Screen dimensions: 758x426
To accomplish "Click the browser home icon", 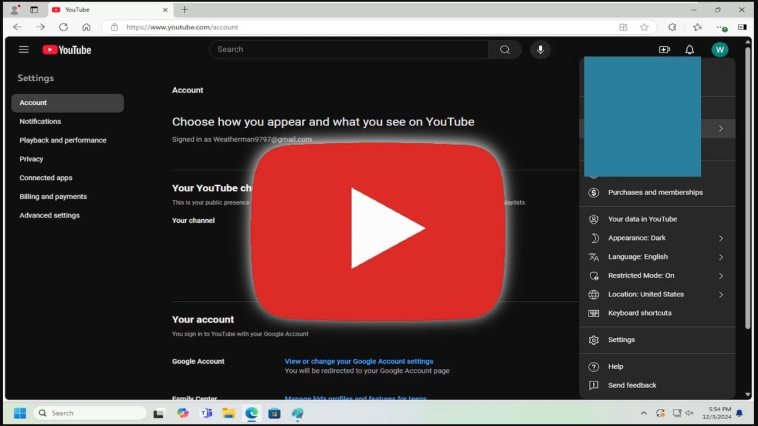I will 86,27.
